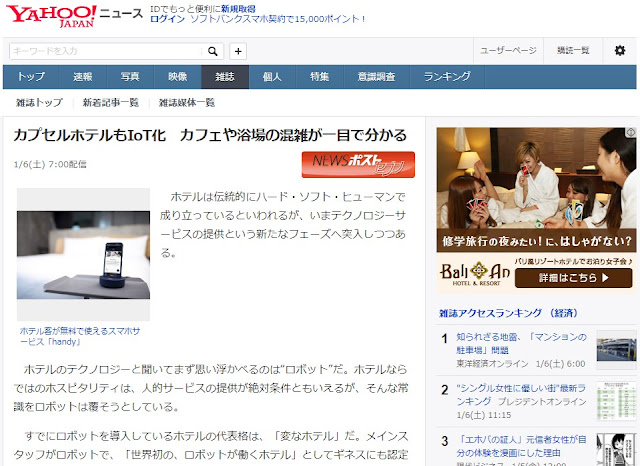Open 購読一覧 button
The image size is (640, 466).
(x=573, y=51)
